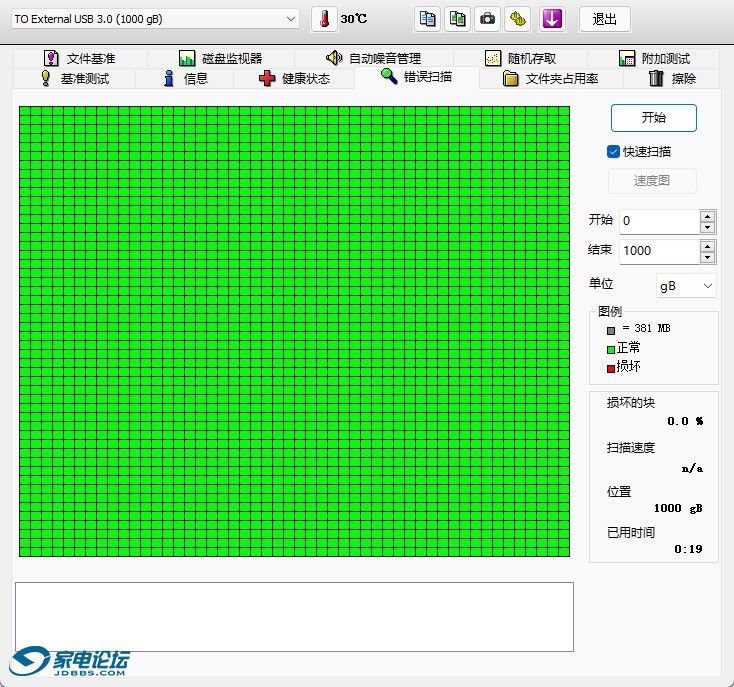Click the 错误扫描 magnifier icon
This screenshot has width=734, height=687.
389,76
